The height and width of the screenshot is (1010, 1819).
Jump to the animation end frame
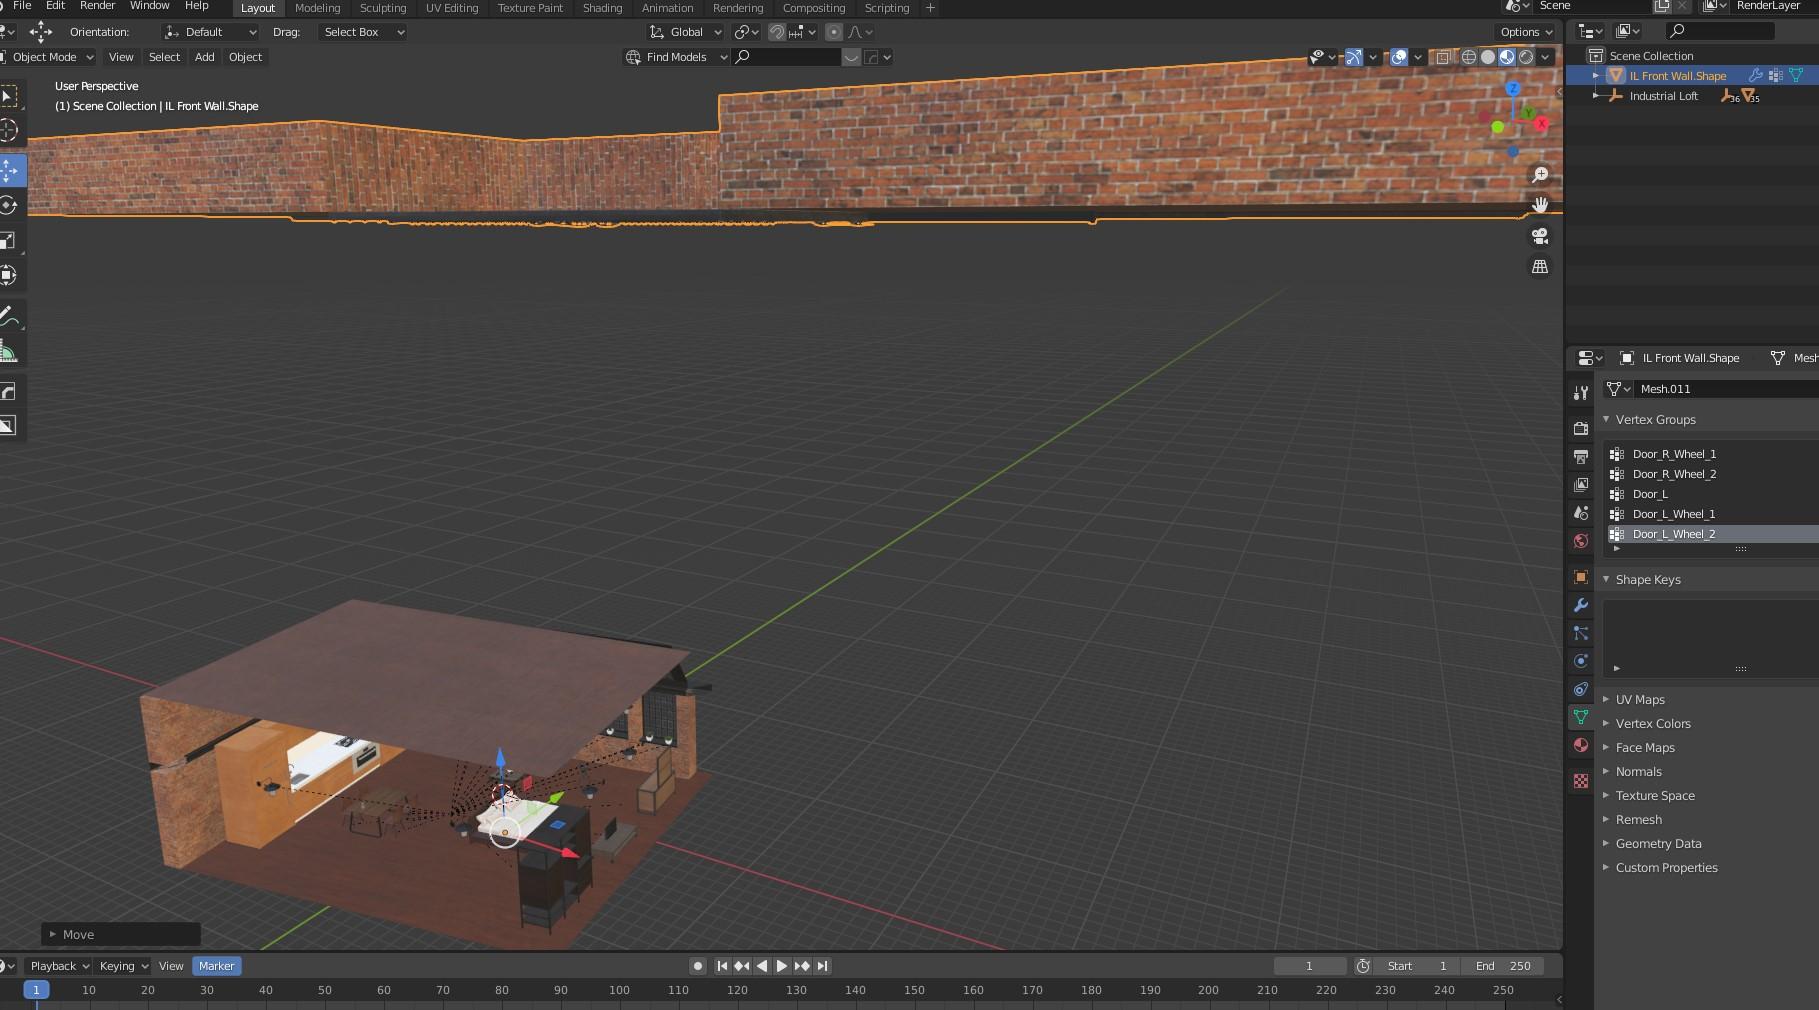[x=822, y=966]
